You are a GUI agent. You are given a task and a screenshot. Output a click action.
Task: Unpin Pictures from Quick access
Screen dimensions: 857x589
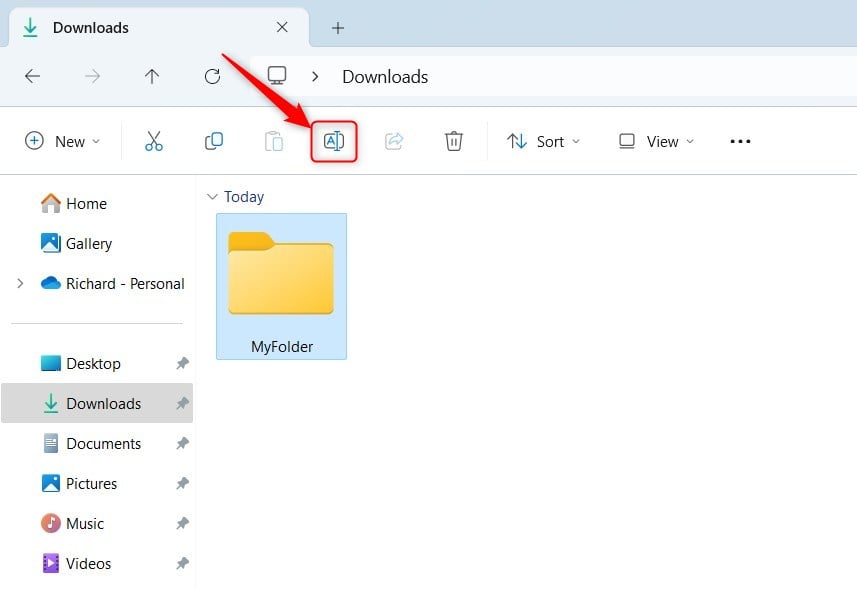[x=182, y=483]
